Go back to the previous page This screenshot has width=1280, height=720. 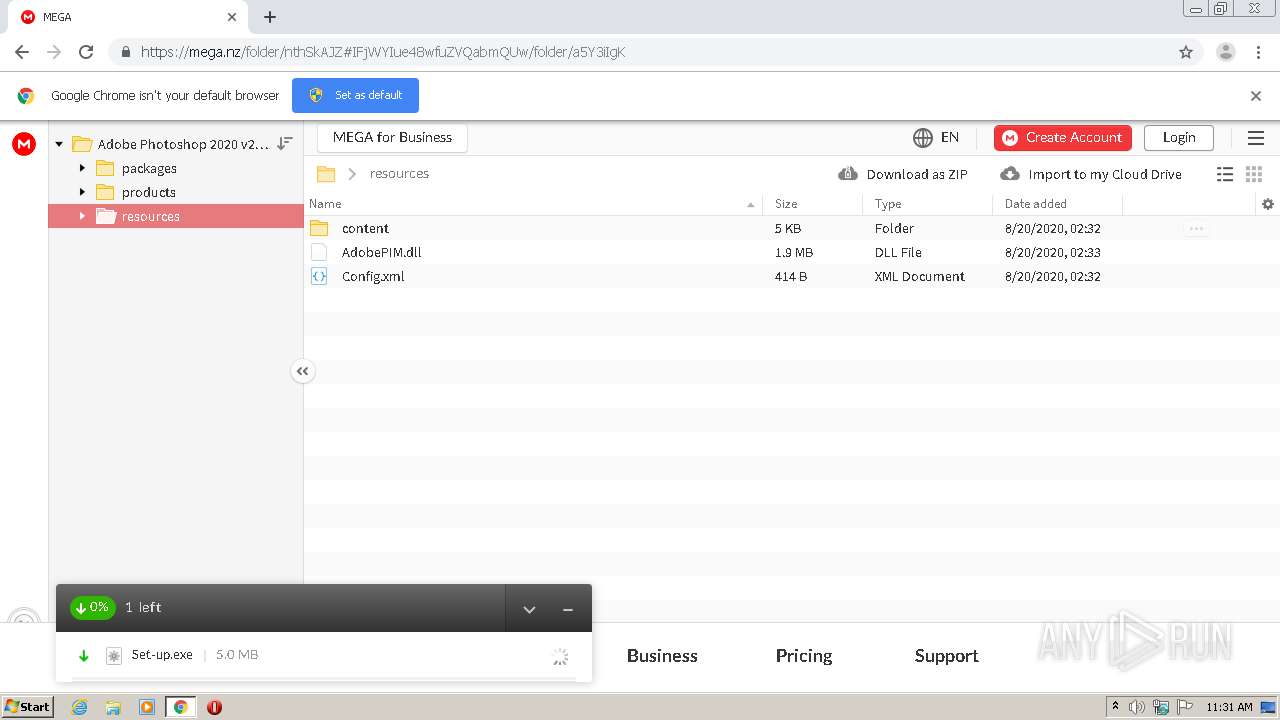click(22, 52)
